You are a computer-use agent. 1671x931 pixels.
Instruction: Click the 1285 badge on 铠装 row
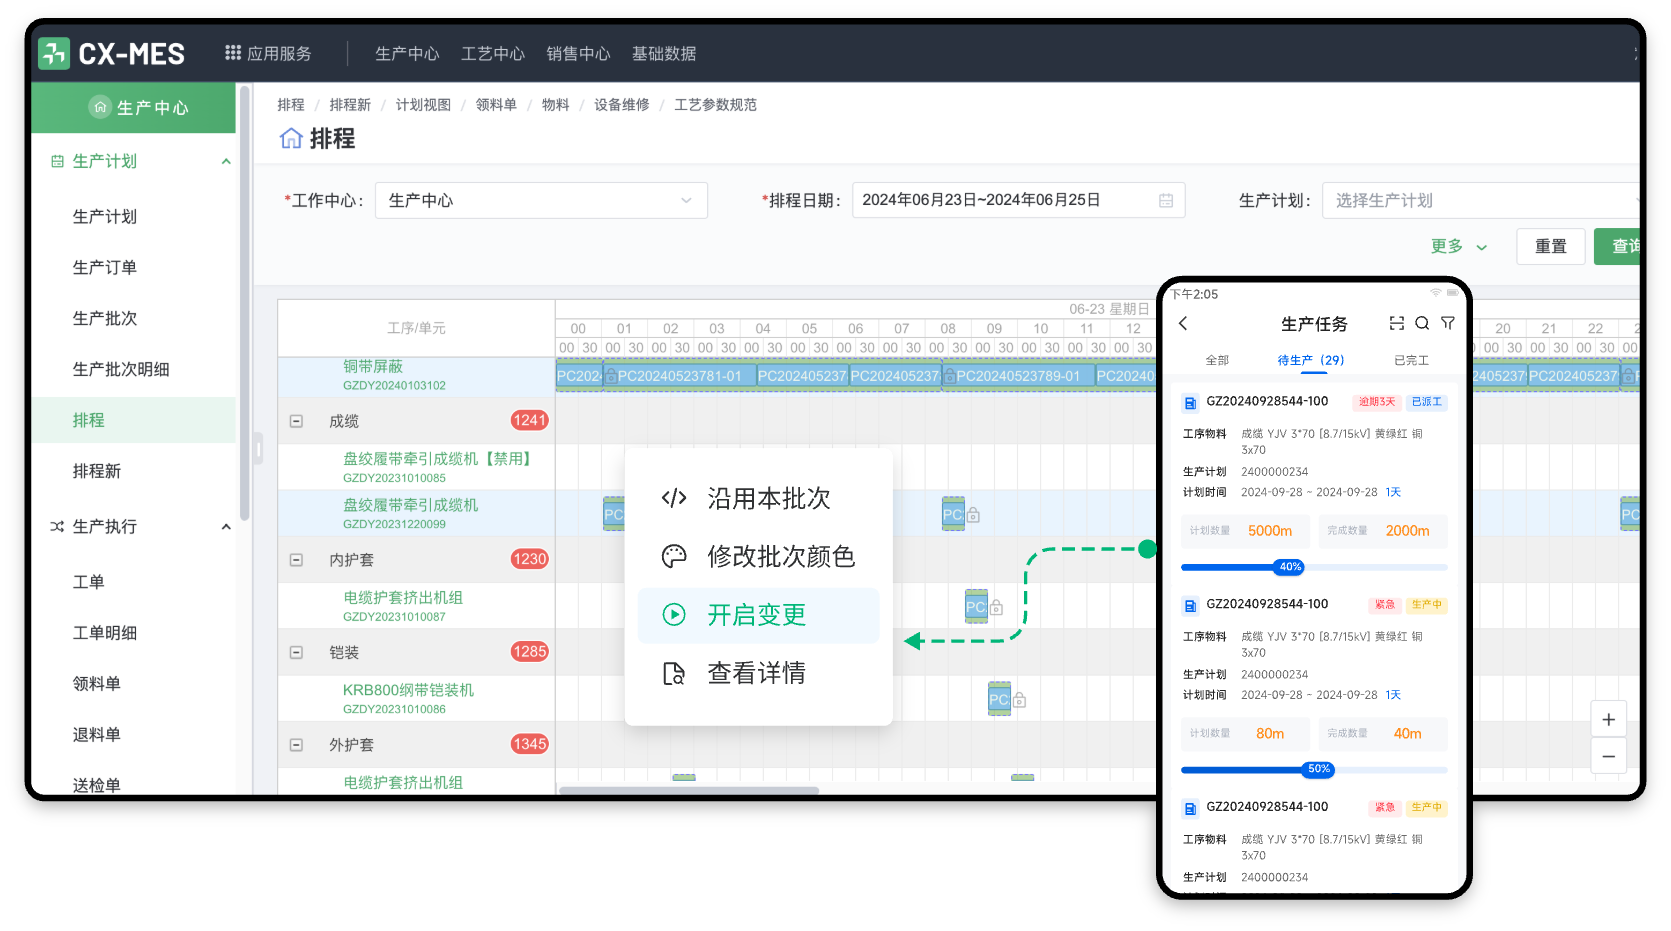tap(529, 652)
